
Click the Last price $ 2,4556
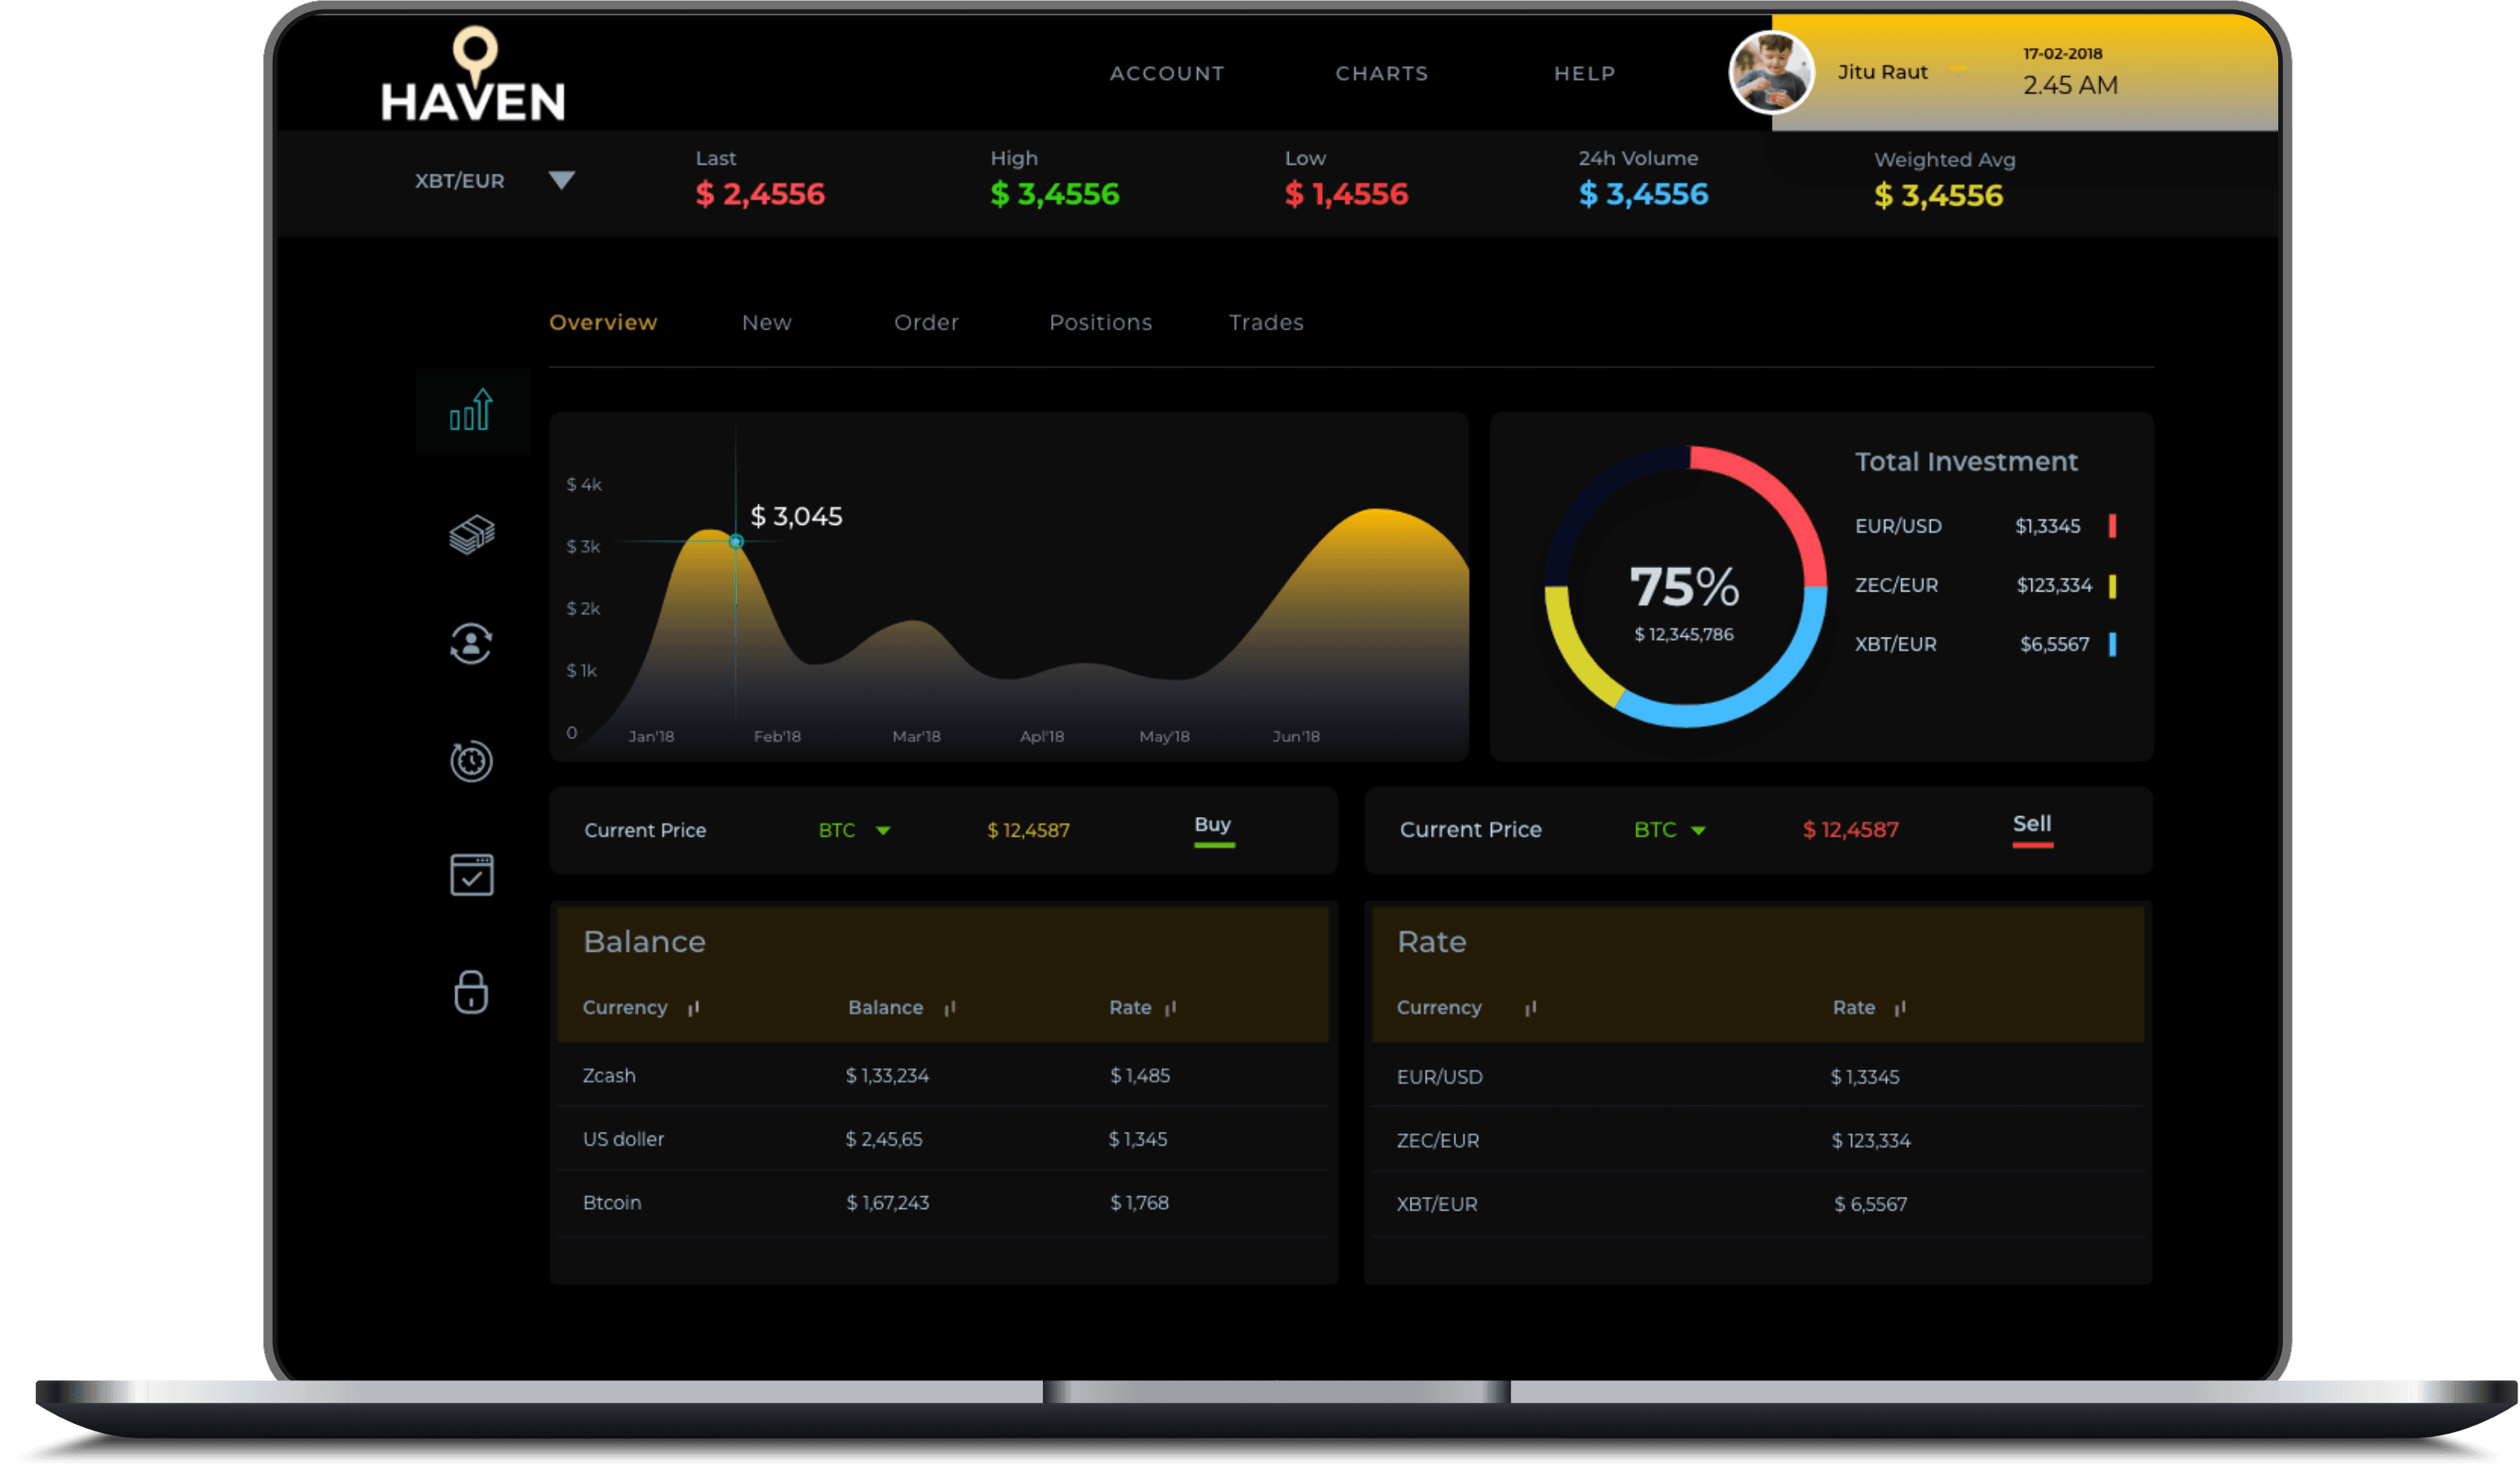pos(761,195)
